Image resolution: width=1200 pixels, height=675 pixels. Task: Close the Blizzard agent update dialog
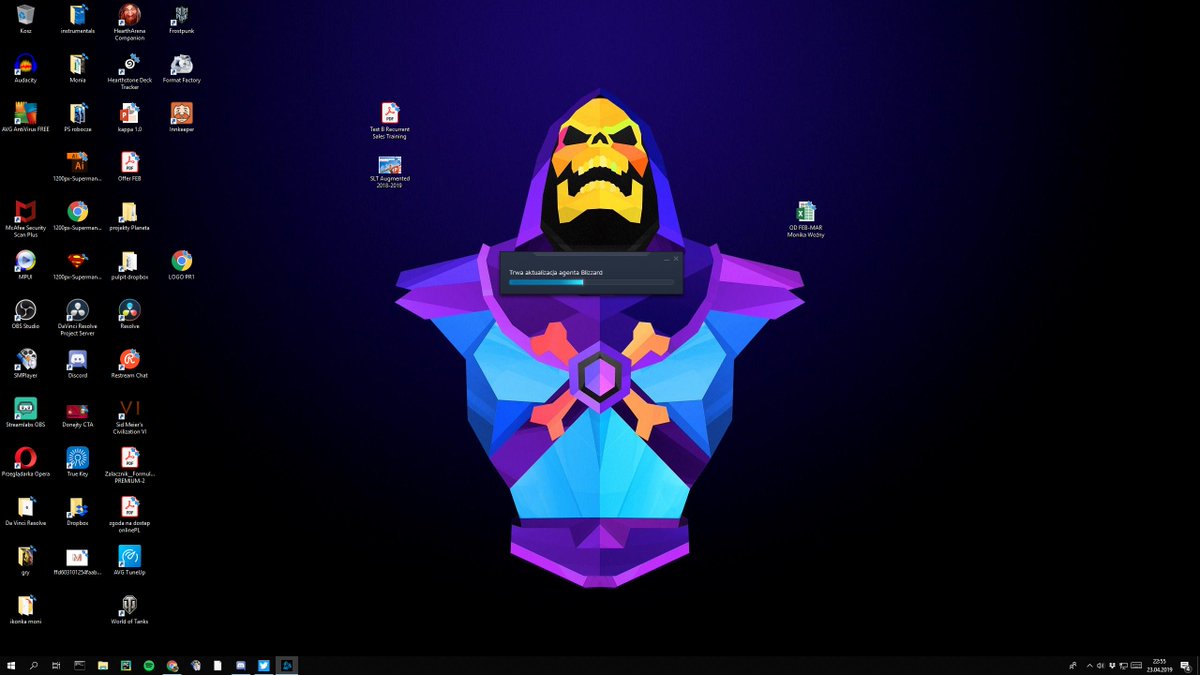[x=676, y=258]
